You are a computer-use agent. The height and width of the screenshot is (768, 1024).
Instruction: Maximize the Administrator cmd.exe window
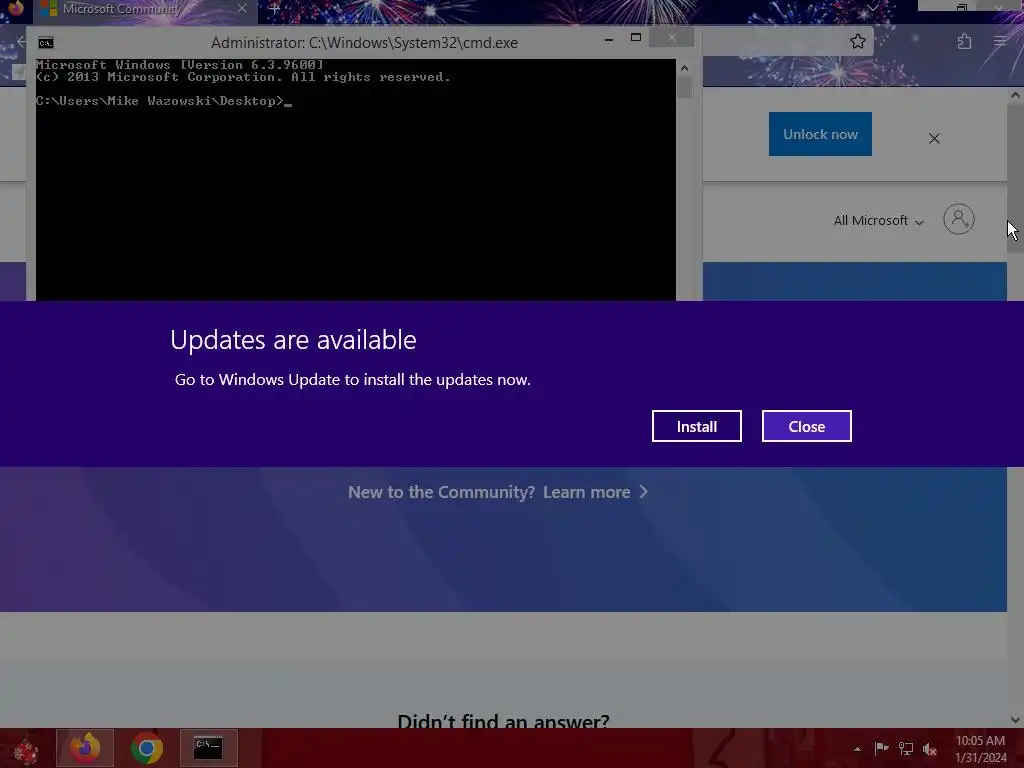[x=635, y=38]
